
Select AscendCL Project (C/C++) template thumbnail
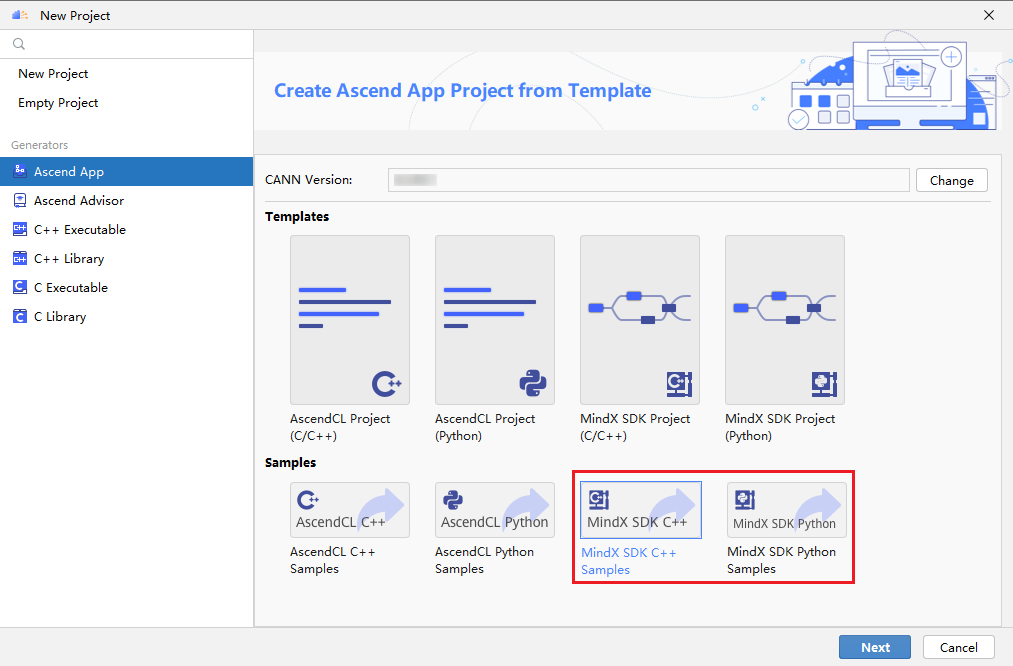pyautogui.click(x=350, y=320)
